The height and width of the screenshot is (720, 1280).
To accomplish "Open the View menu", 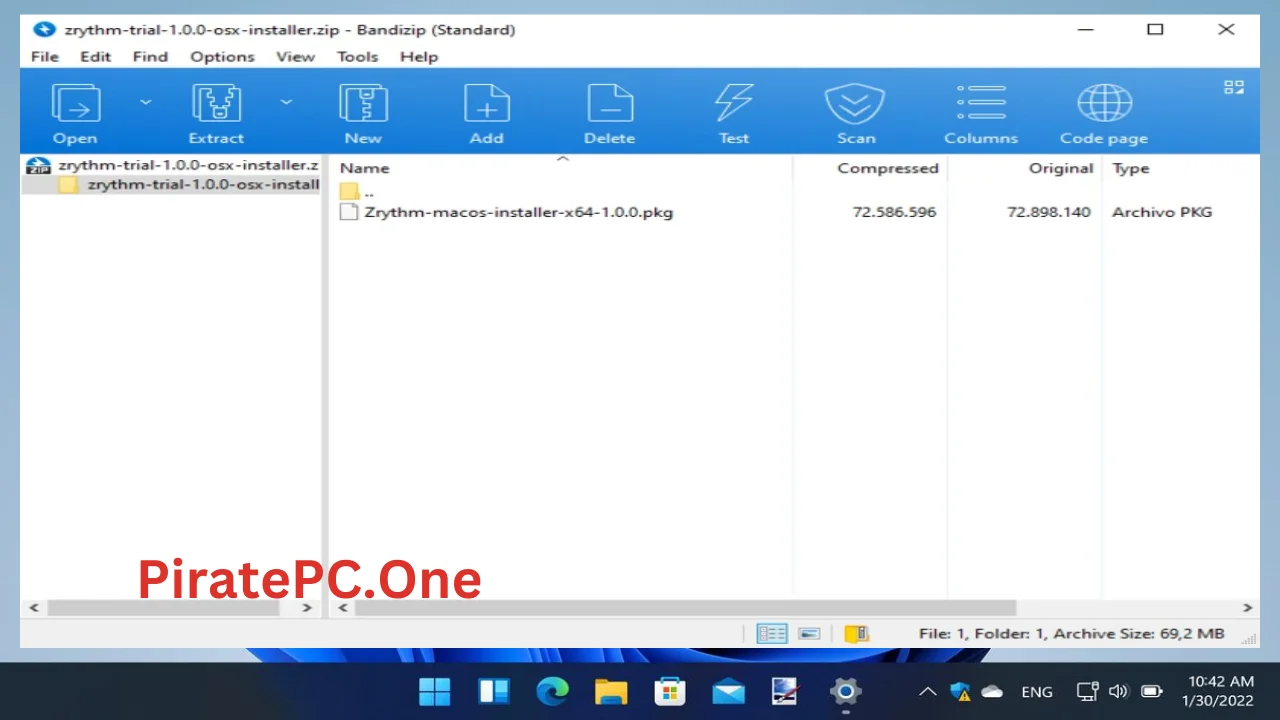I will point(295,56).
